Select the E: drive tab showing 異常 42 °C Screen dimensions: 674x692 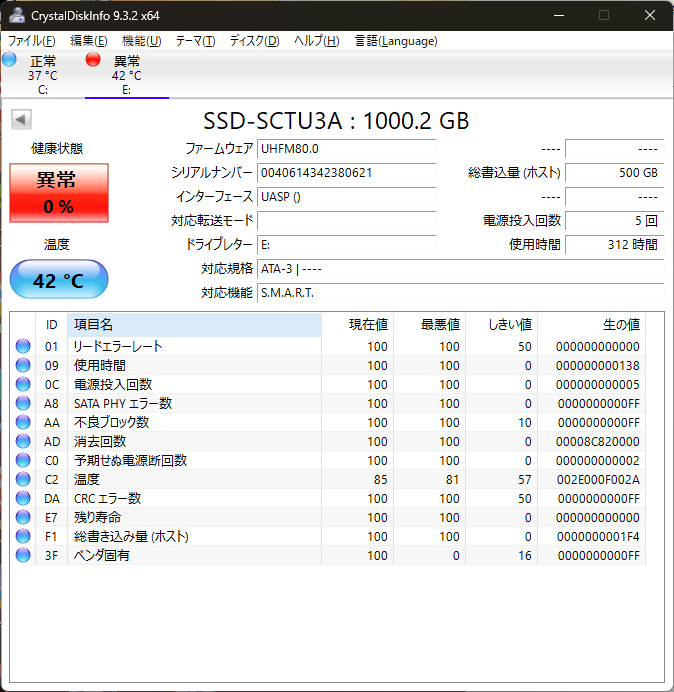click(x=127, y=75)
